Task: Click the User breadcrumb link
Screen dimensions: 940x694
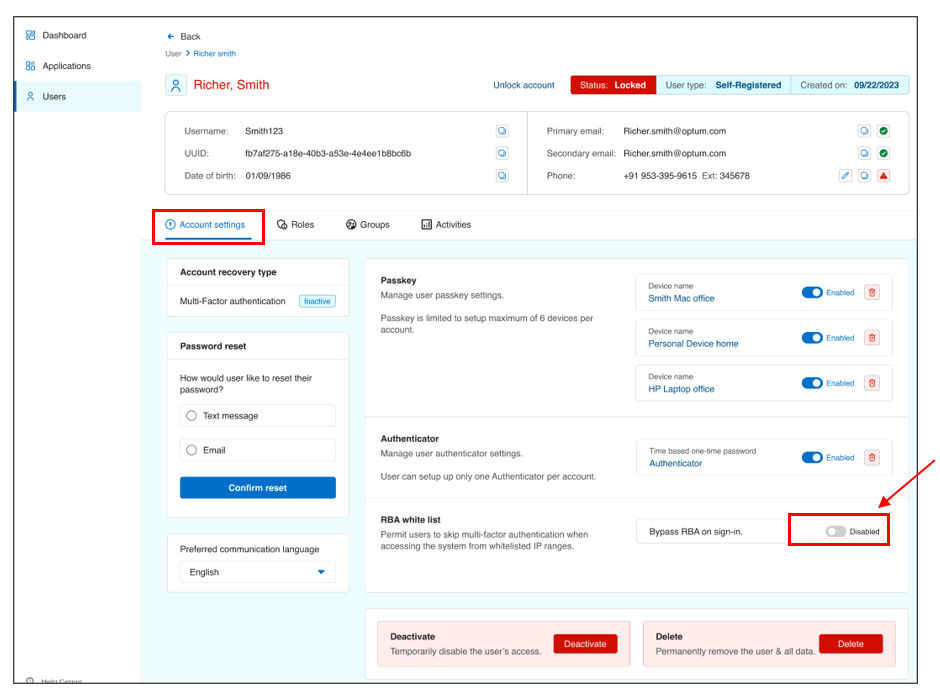Action: [173, 53]
